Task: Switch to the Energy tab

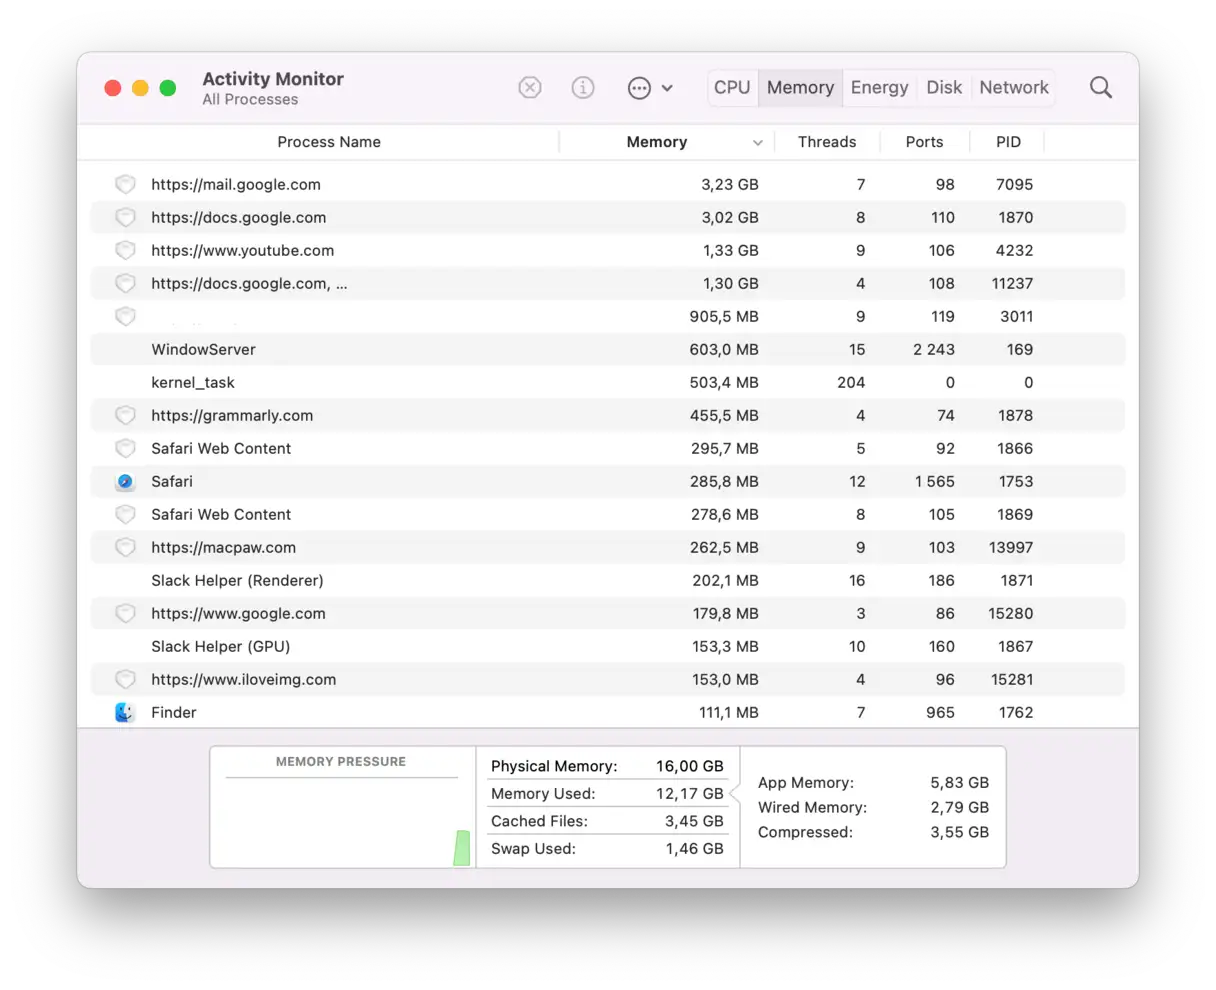Action: (x=879, y=88)
